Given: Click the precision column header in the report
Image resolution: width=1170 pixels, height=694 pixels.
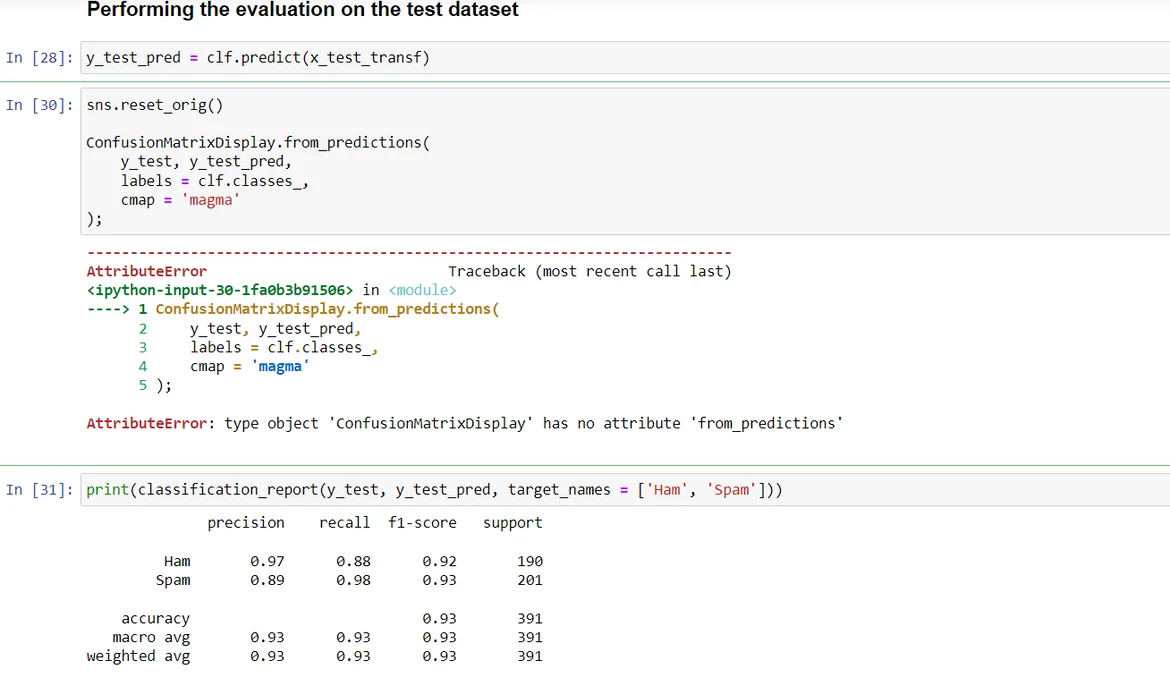Looking at the screenshot, I should coord(246,523).
